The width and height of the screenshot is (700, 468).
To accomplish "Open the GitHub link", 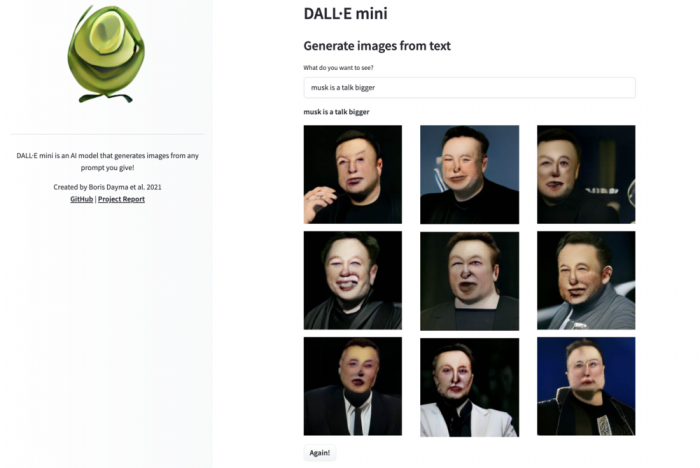I will [x=82, y=199].
